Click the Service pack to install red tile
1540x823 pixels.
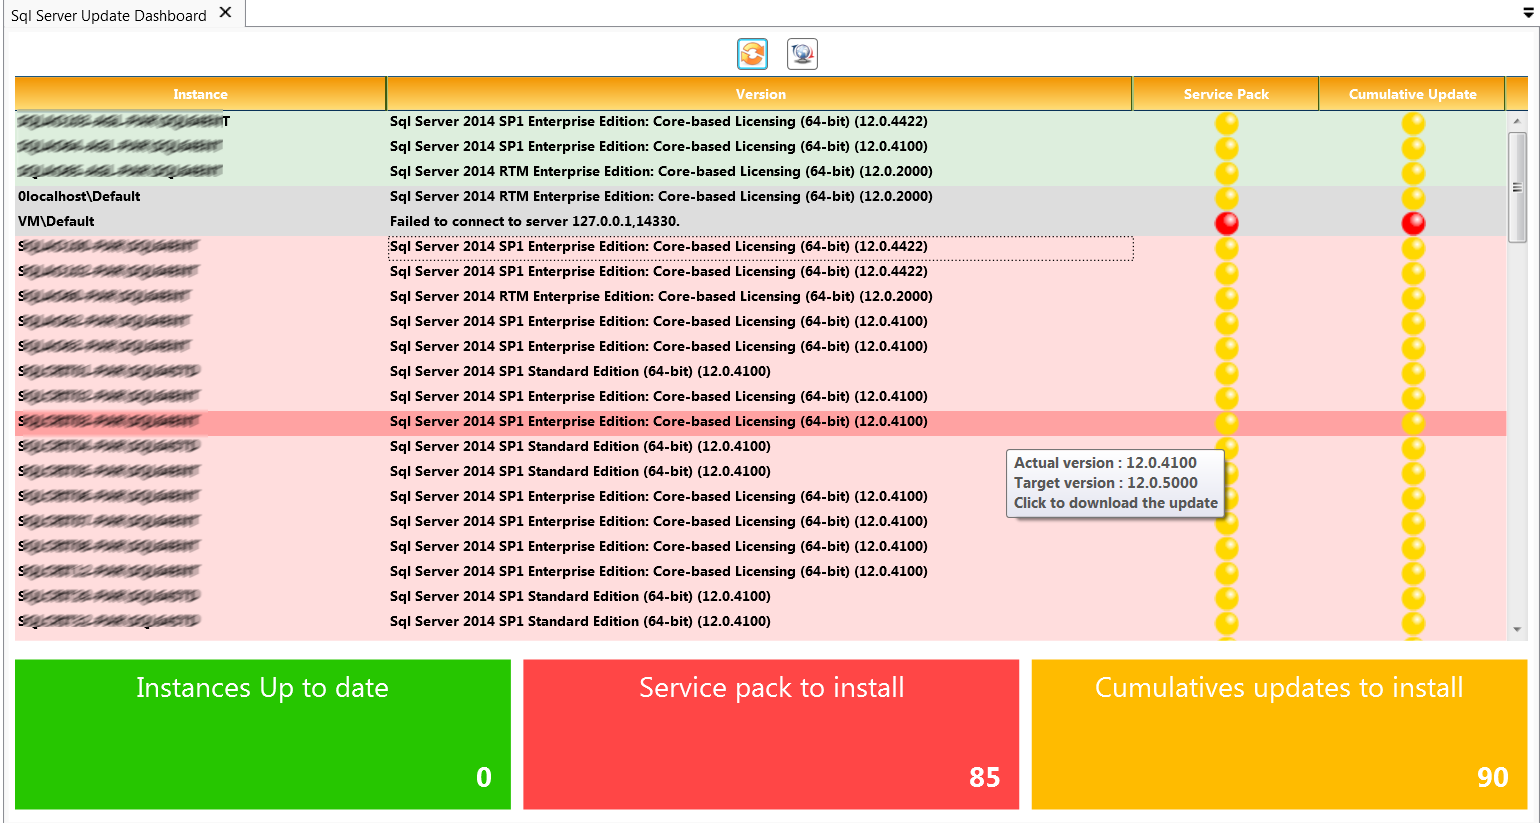click(771, 734)
